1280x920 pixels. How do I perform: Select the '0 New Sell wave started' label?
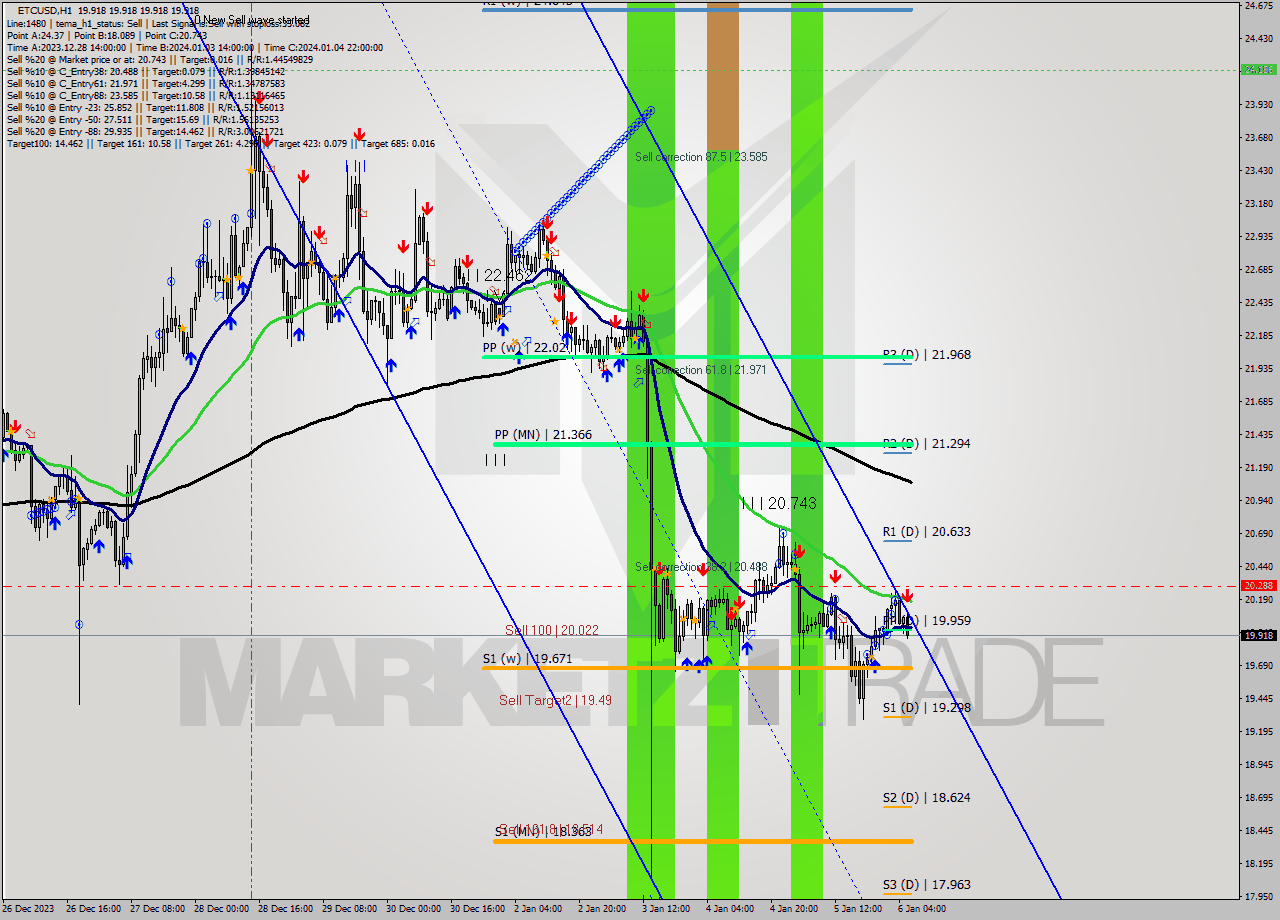pyautogui.click(x=252, y=20)
